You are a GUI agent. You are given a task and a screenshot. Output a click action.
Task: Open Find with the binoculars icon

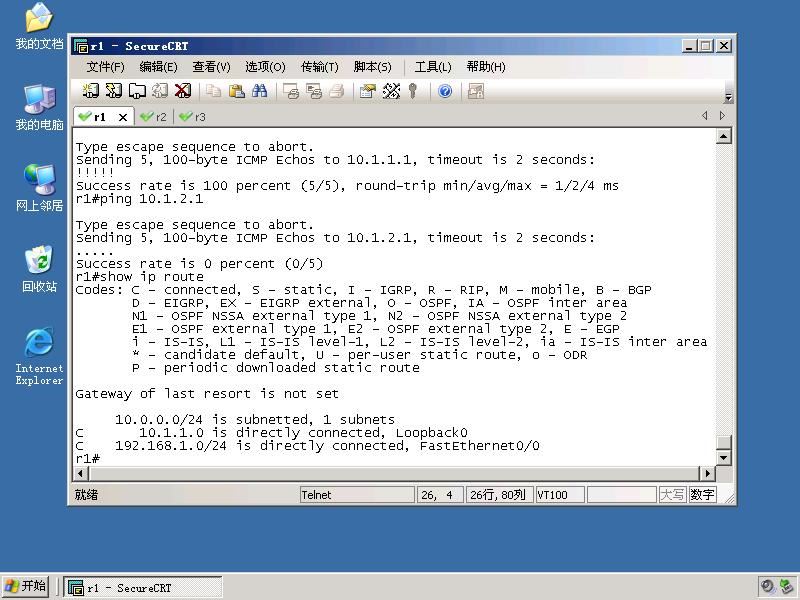(259, 91)
